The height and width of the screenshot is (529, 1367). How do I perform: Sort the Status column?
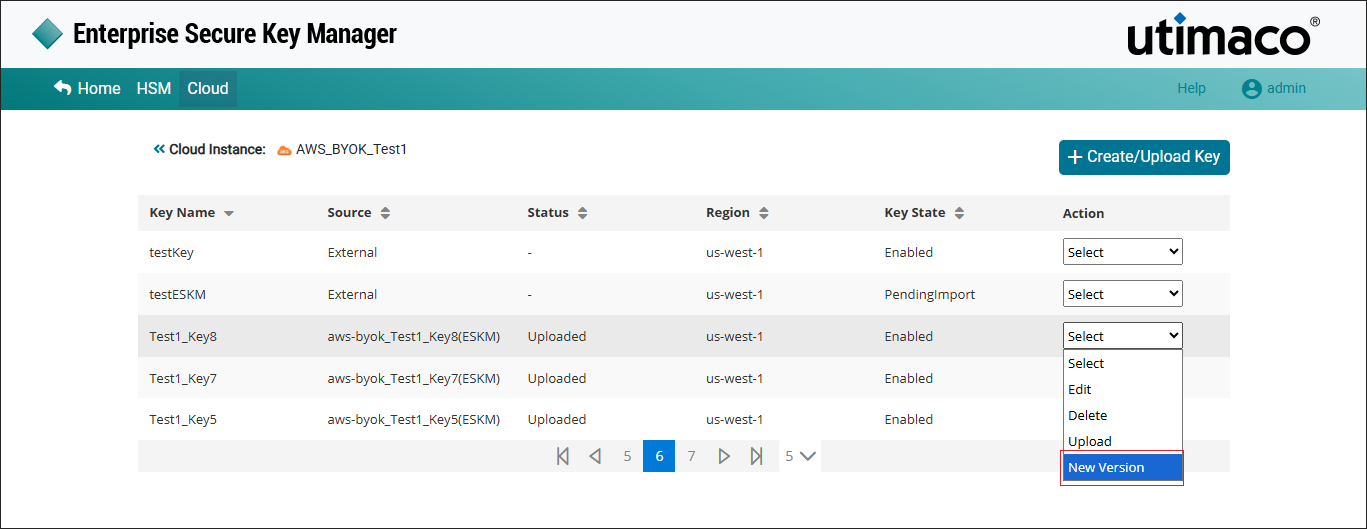pyautogui.click(x=583, y=213)
